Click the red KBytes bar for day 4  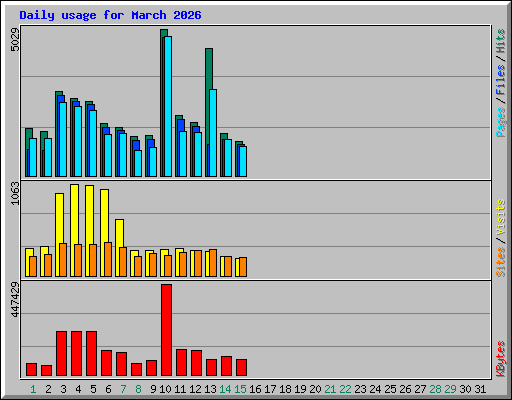point(76,353)
